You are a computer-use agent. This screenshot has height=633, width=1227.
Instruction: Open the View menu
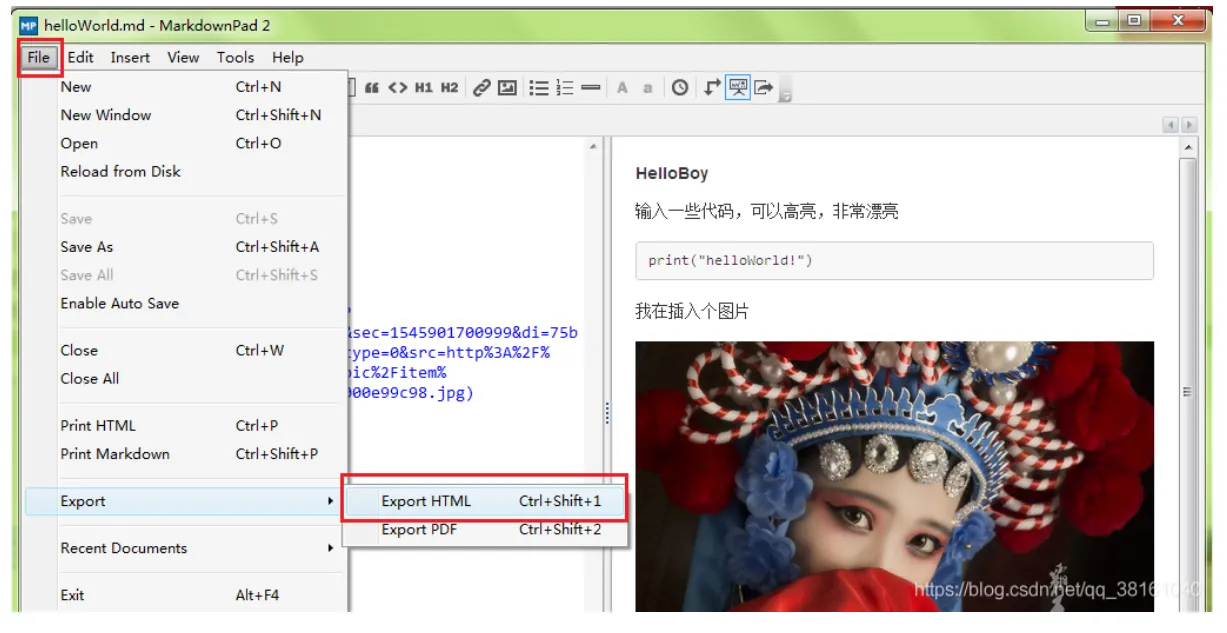pos(183,57)
